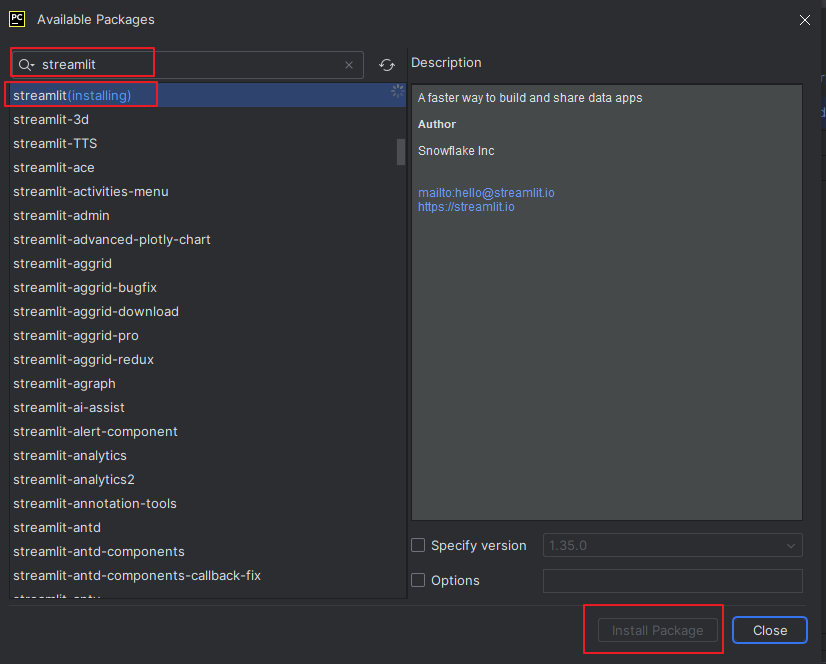Image resolution: width=826 pixels, height=664 pixels.
Task: Click the search magnifier history icon
Action: pyautogui.click(x=26, y=65)
